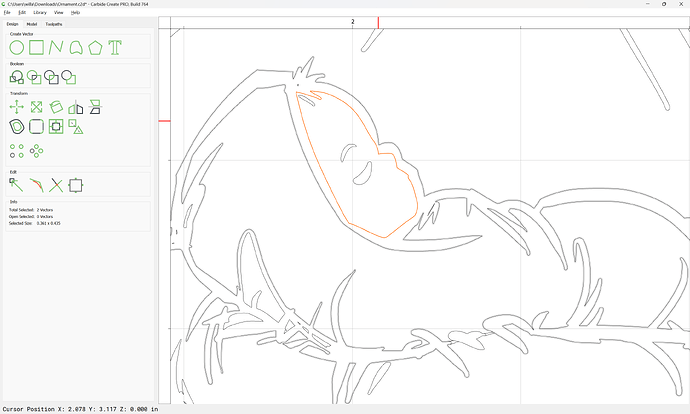The width and height of the screenshot is (690, 414).
Task: Click the 'Total Selected: 2 Vectors' info text
Action: [31, 210]
